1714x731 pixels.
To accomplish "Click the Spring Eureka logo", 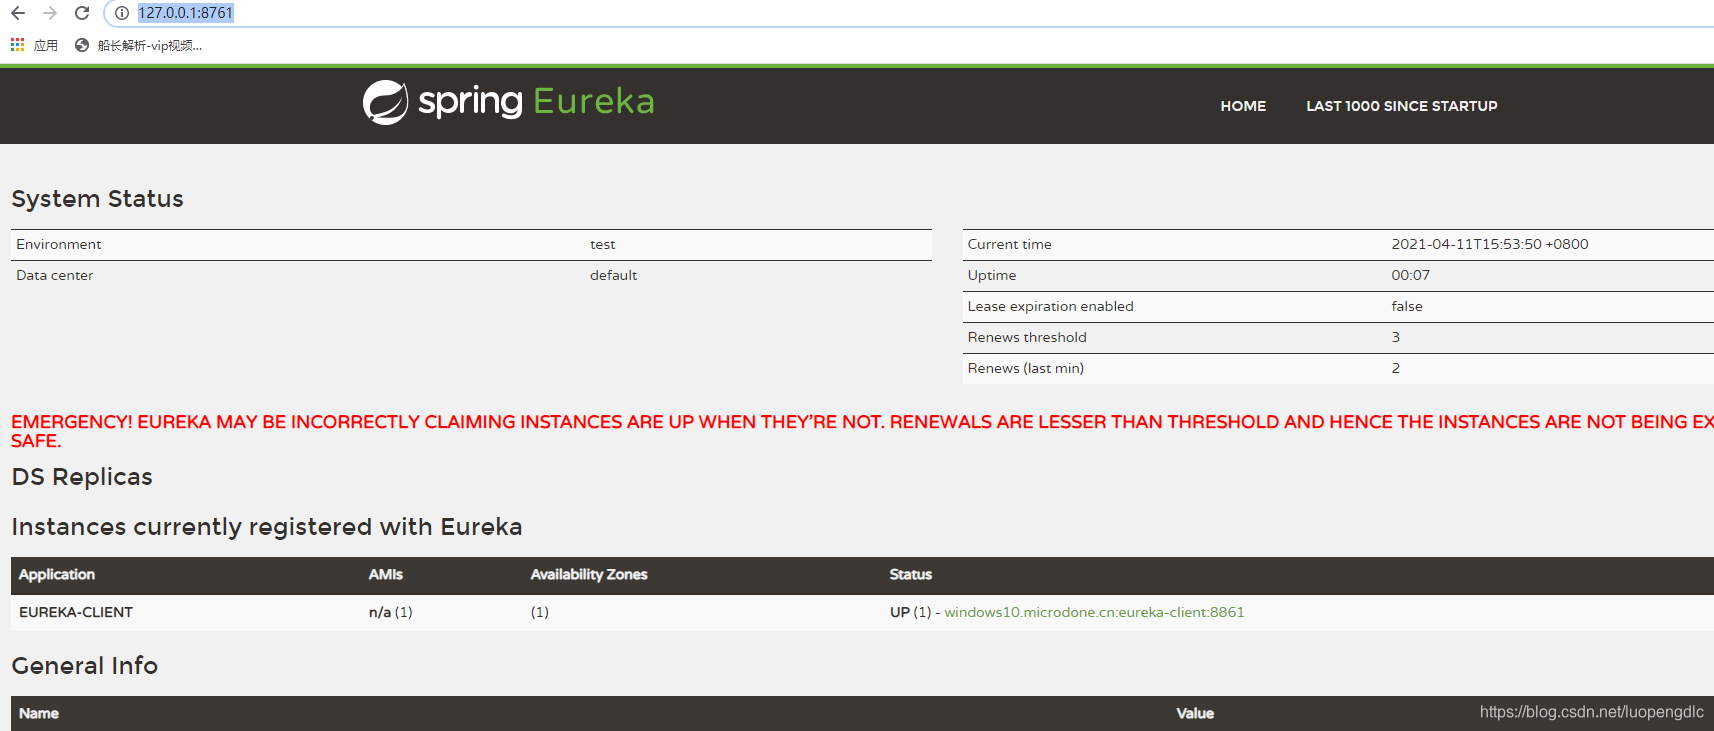I will click(x=508, y=102).
